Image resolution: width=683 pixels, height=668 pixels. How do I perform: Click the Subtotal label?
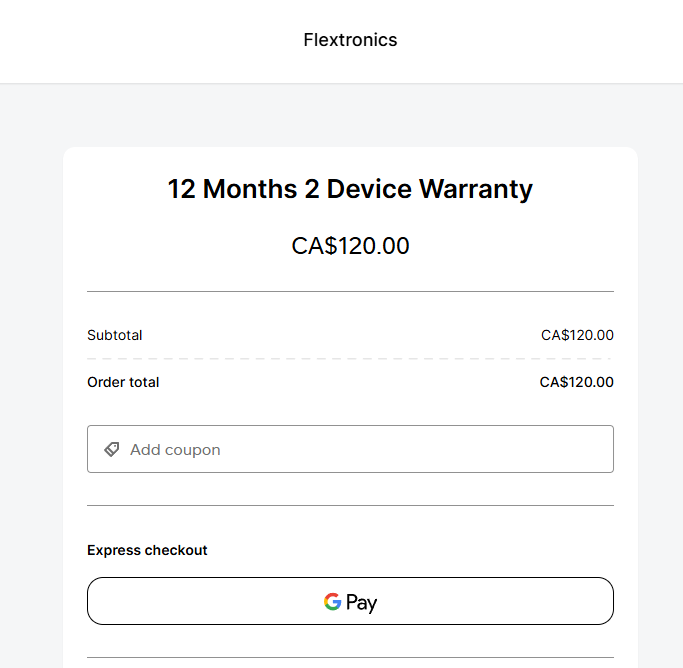(x=114, y=335)
